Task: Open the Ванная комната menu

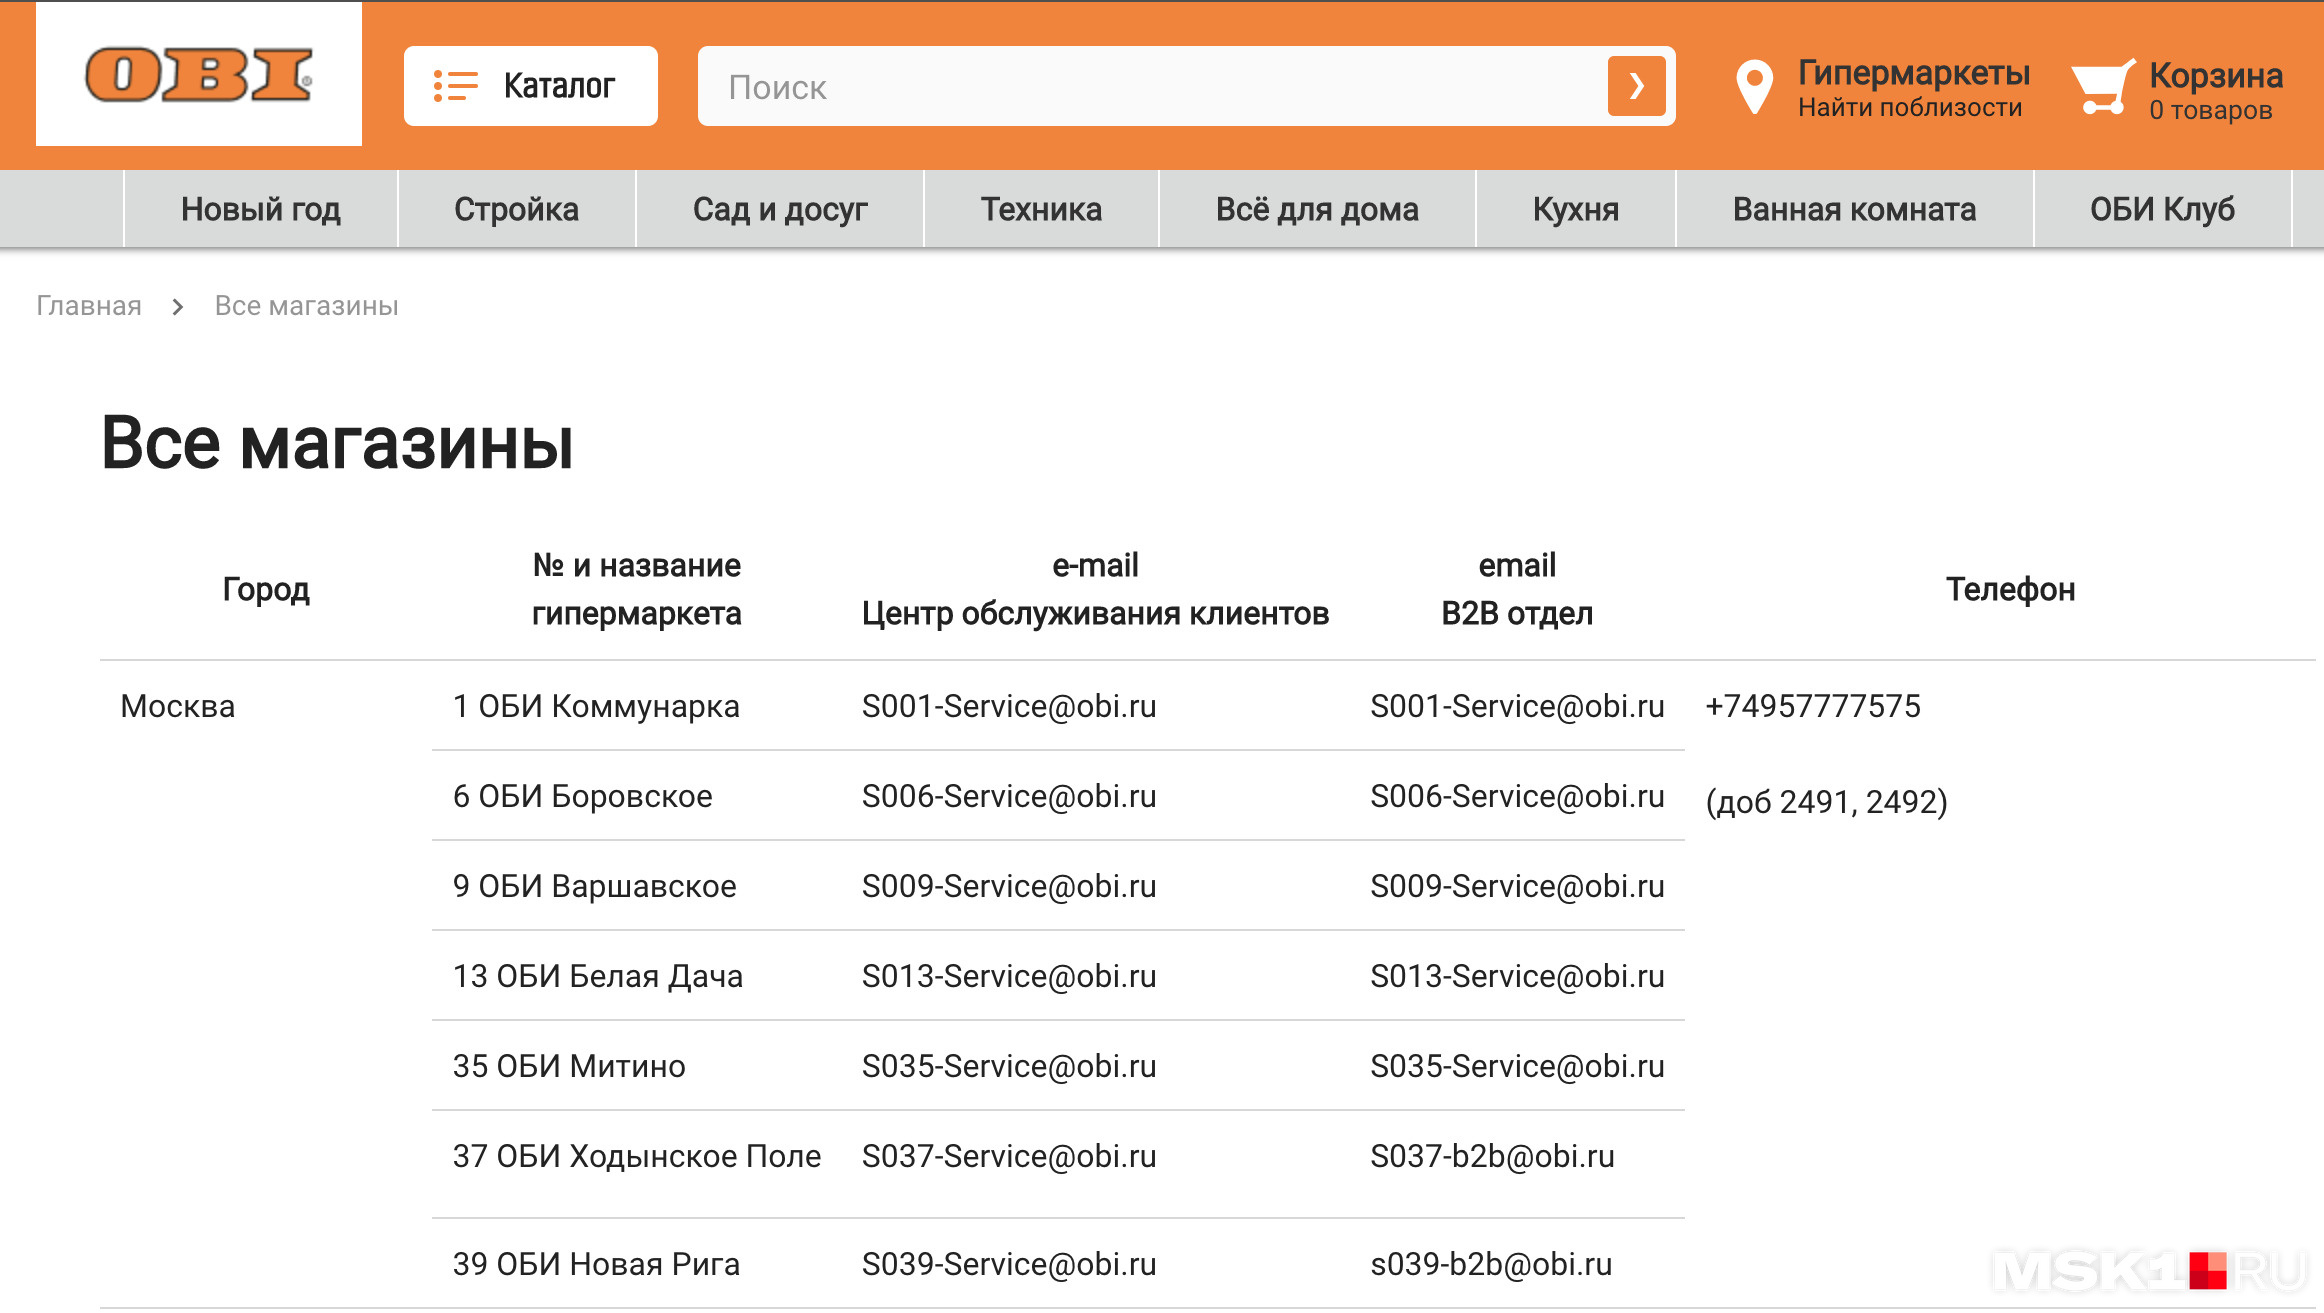Action: [1854, 209]
